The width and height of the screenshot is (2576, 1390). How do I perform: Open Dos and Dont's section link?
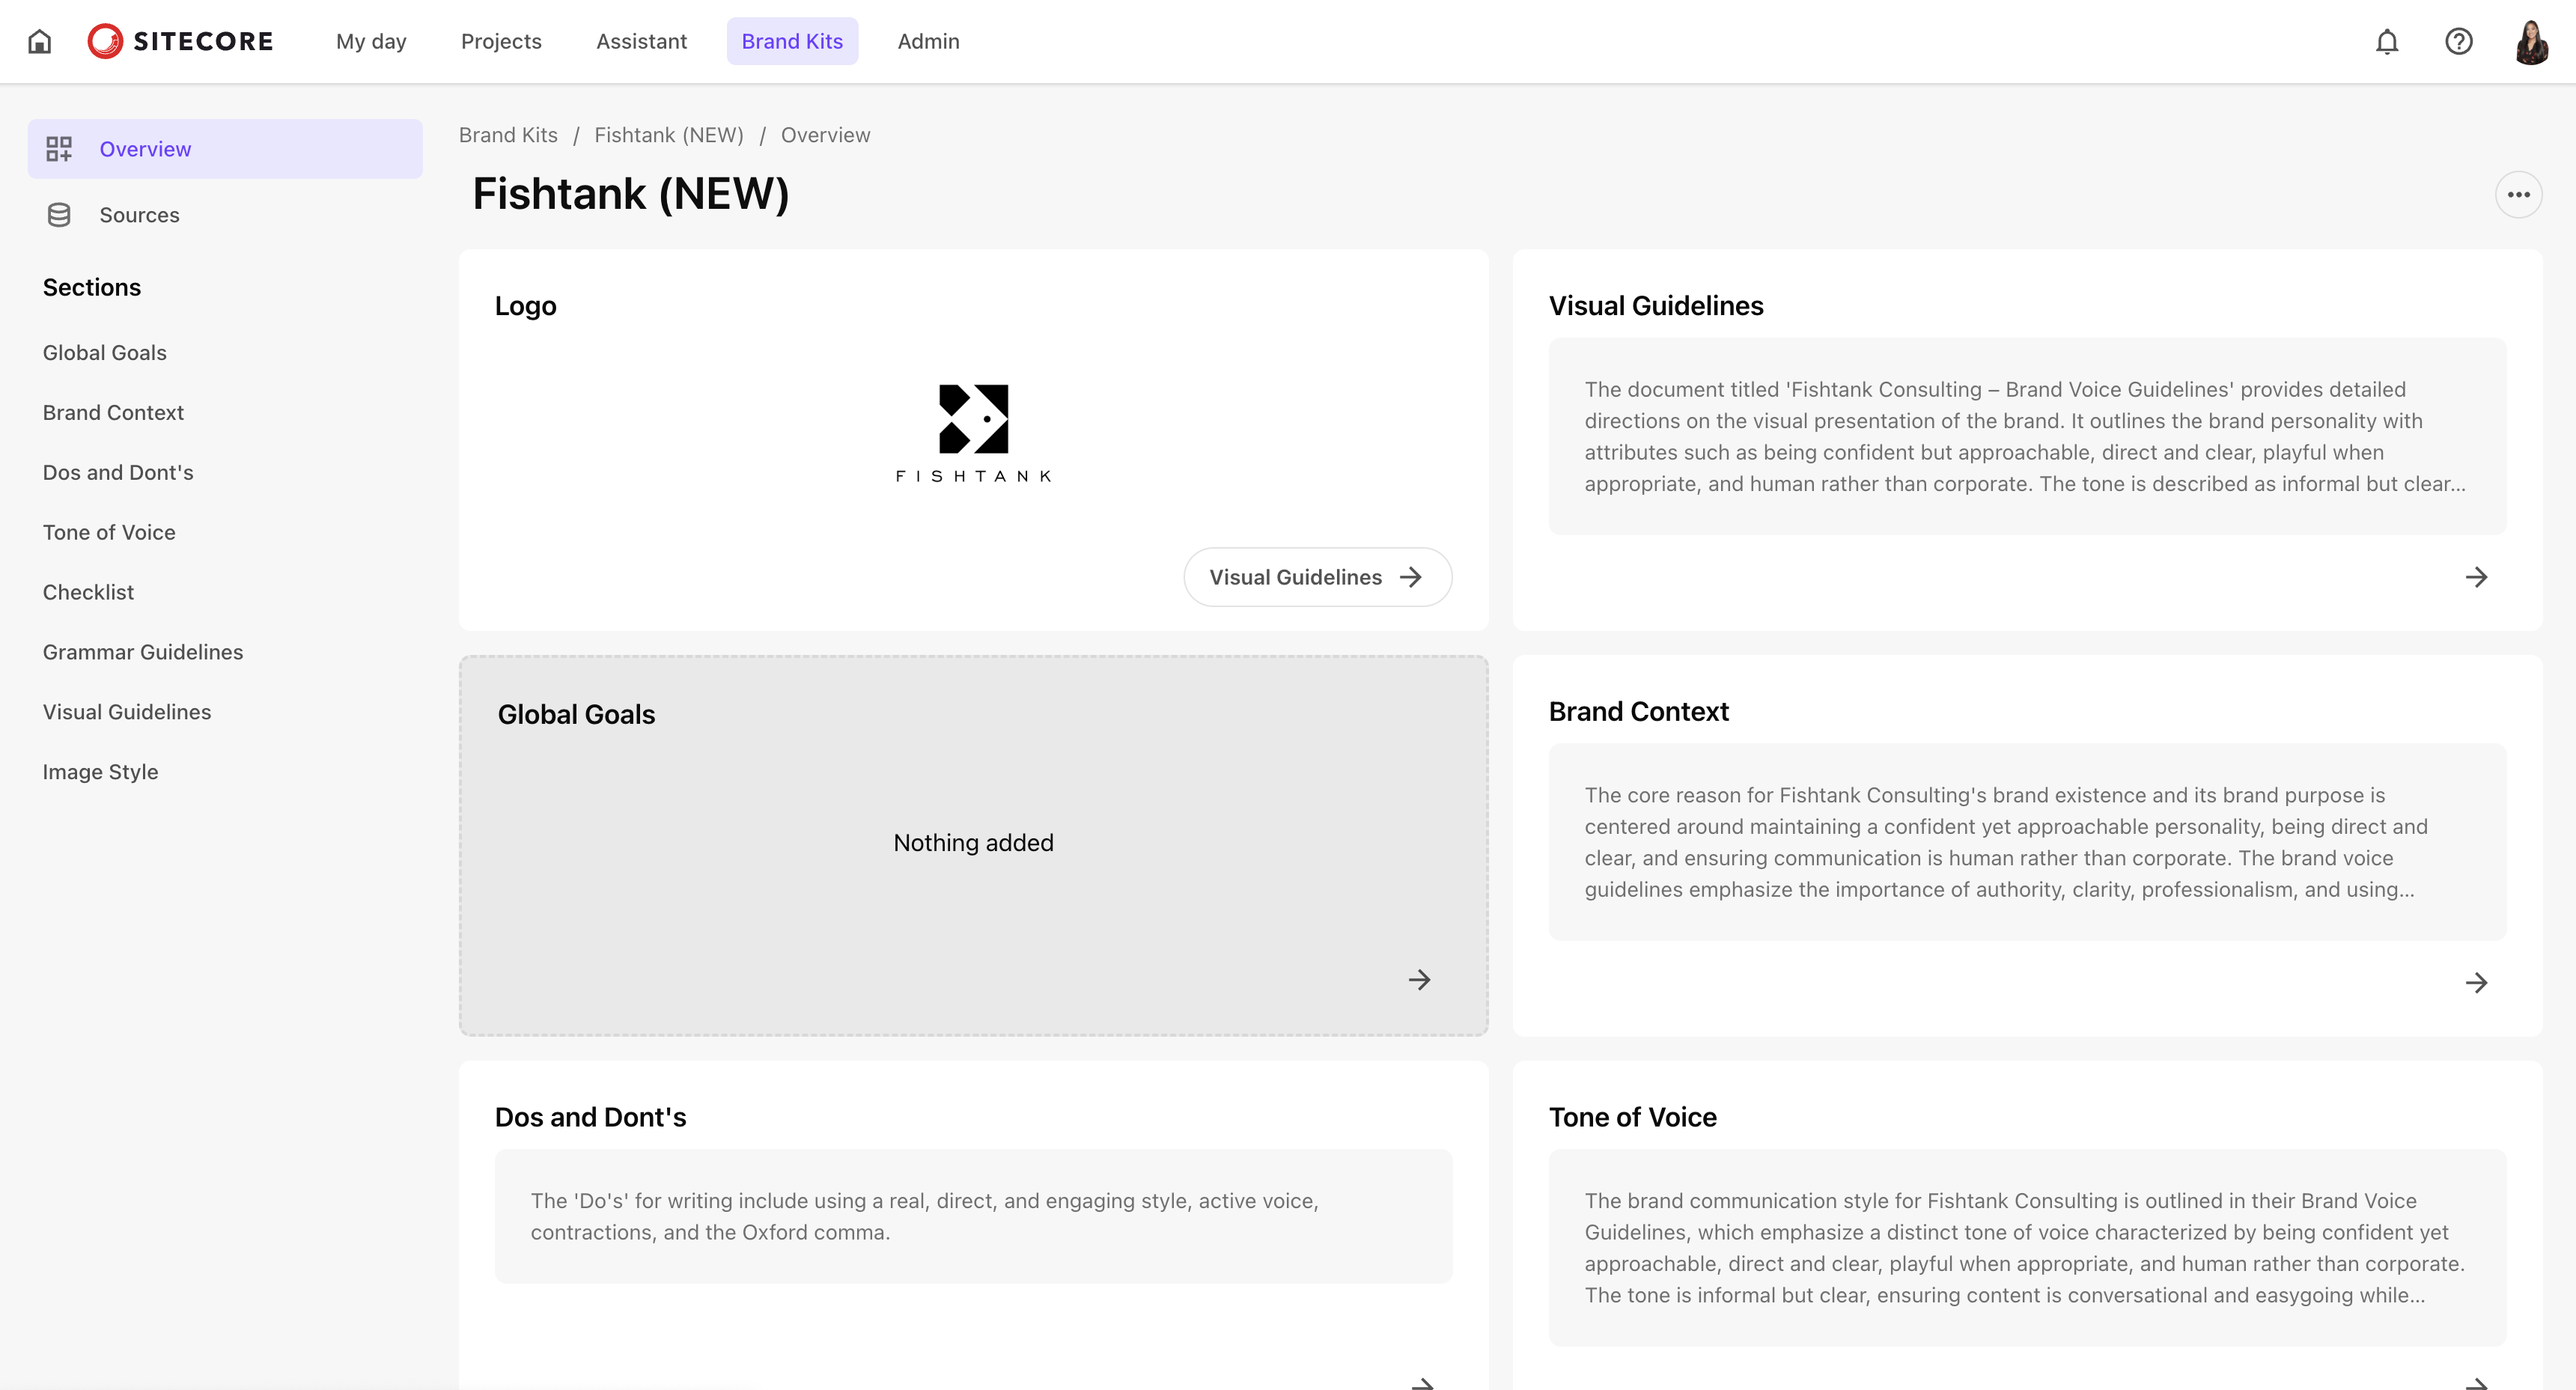pos(118,473)
